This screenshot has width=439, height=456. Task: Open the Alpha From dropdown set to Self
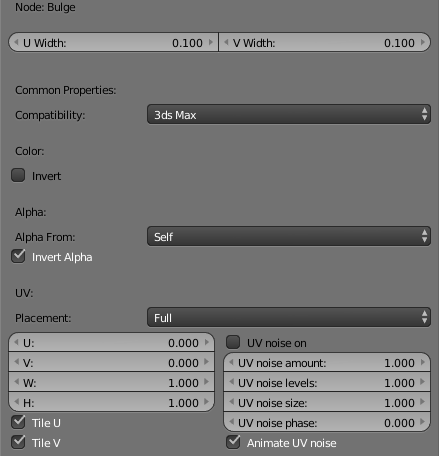click(x=289, y=236)
